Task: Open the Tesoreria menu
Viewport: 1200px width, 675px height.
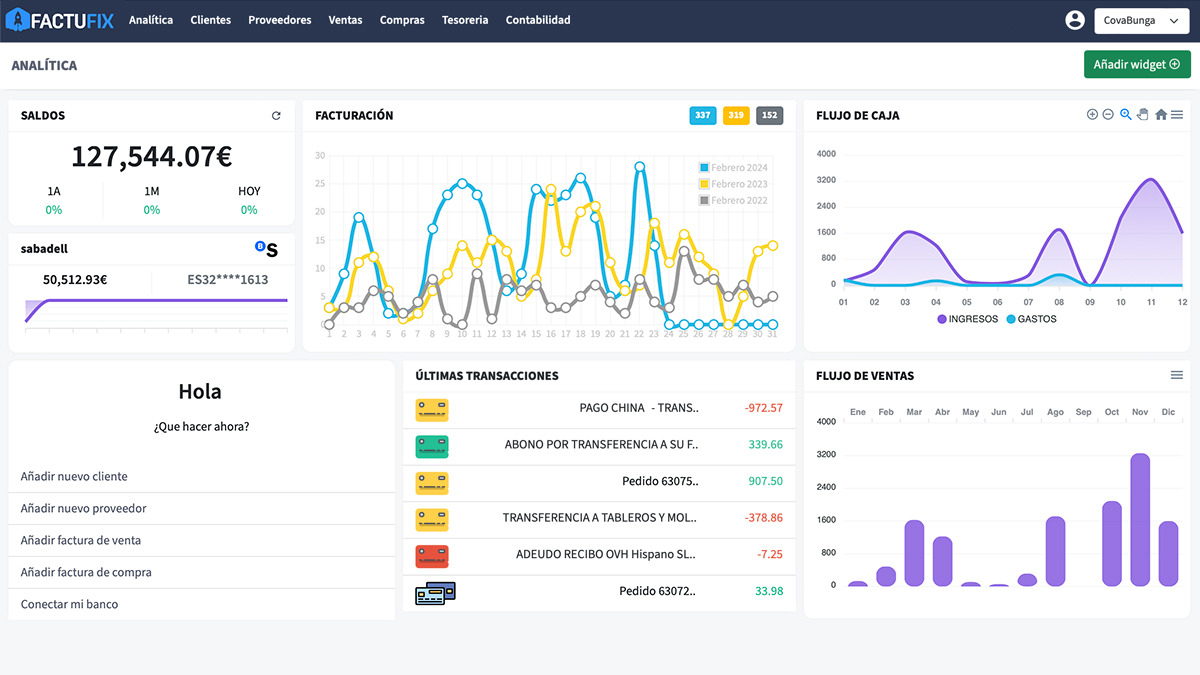Action: pyautogui.click(x=465, y=20)
